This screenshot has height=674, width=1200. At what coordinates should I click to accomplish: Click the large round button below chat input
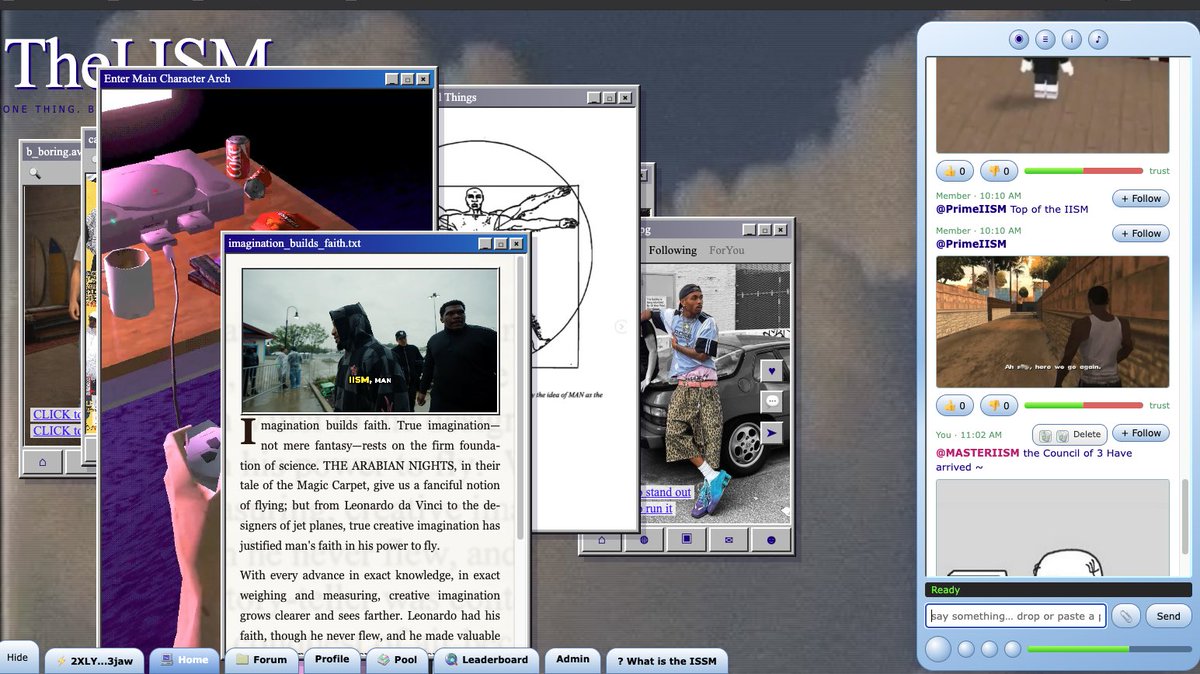pyautogui.click(x=938, y=649)
